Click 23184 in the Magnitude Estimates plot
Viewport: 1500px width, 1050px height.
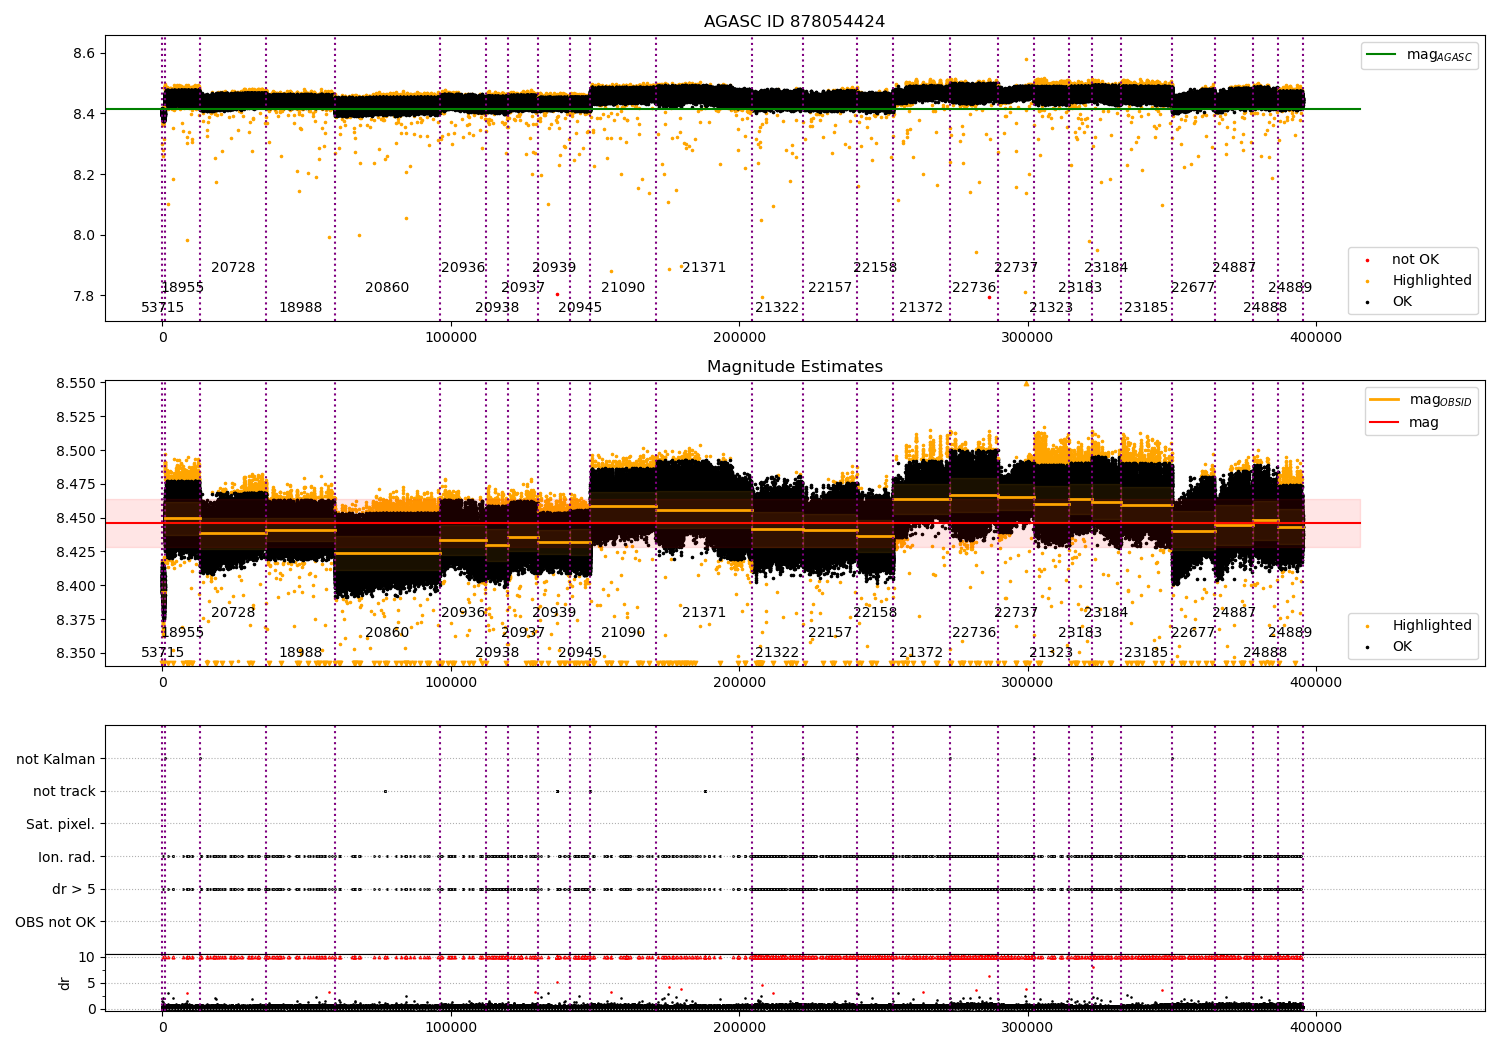1106,612
